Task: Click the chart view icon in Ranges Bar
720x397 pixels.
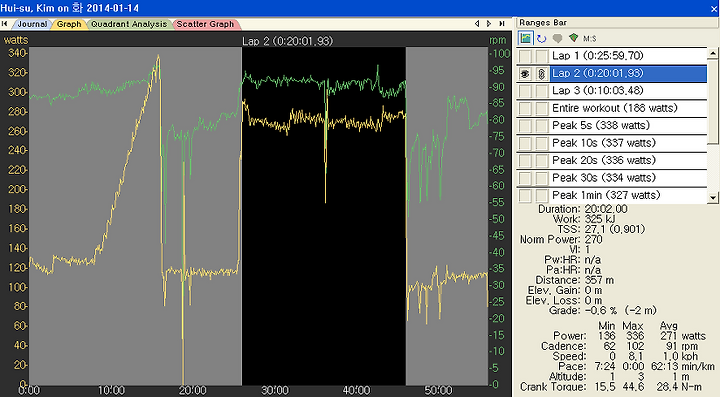Action: [x=525, y=38]
